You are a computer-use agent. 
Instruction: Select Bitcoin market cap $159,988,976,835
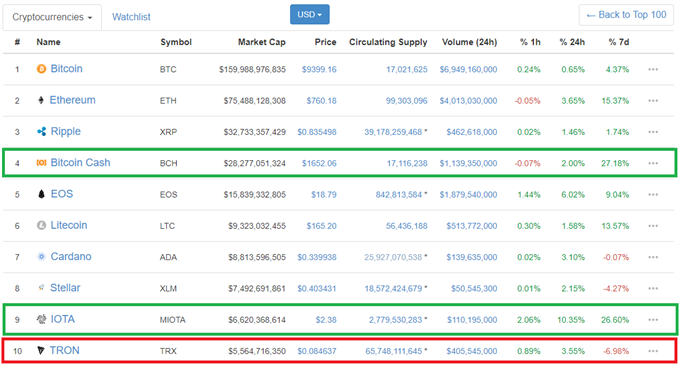pyautogui.click(x=252, y=69)
